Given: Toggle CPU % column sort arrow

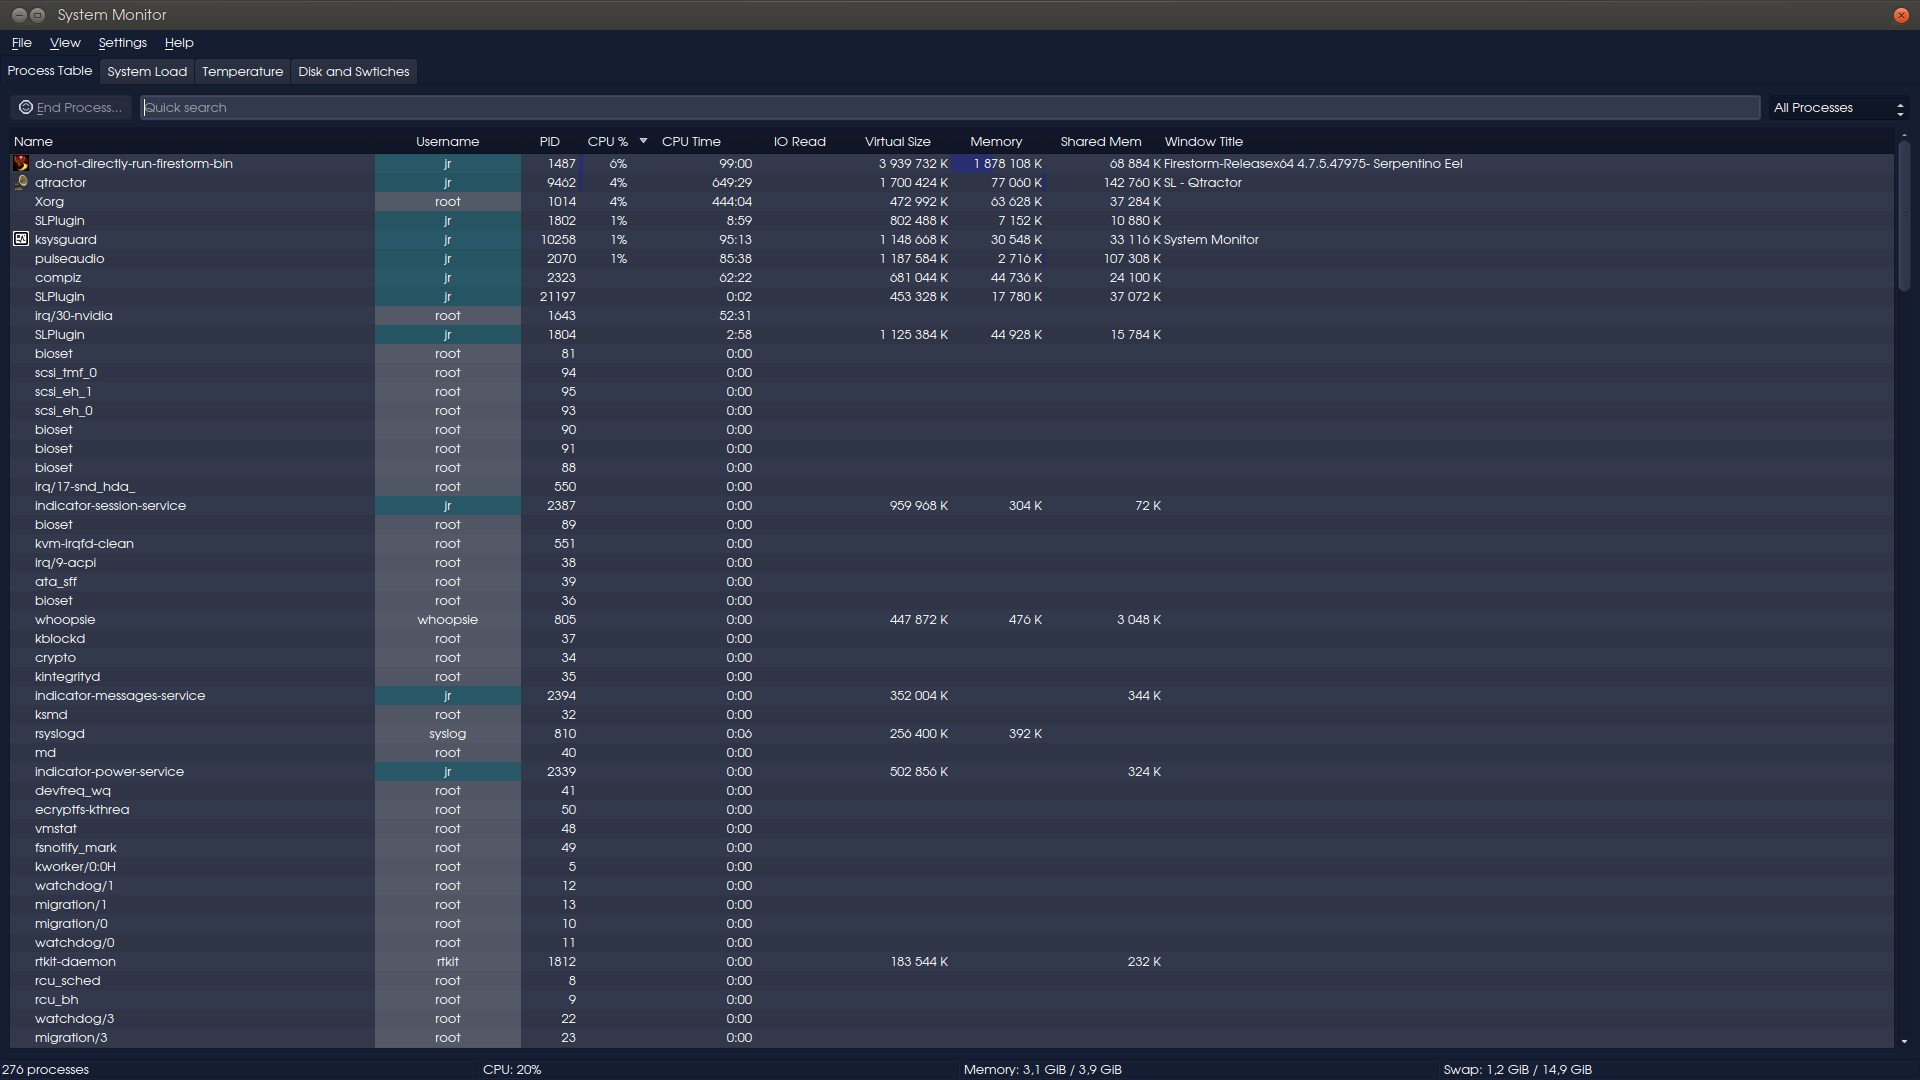Looking at the screenshot, I should tap(643, 141).
